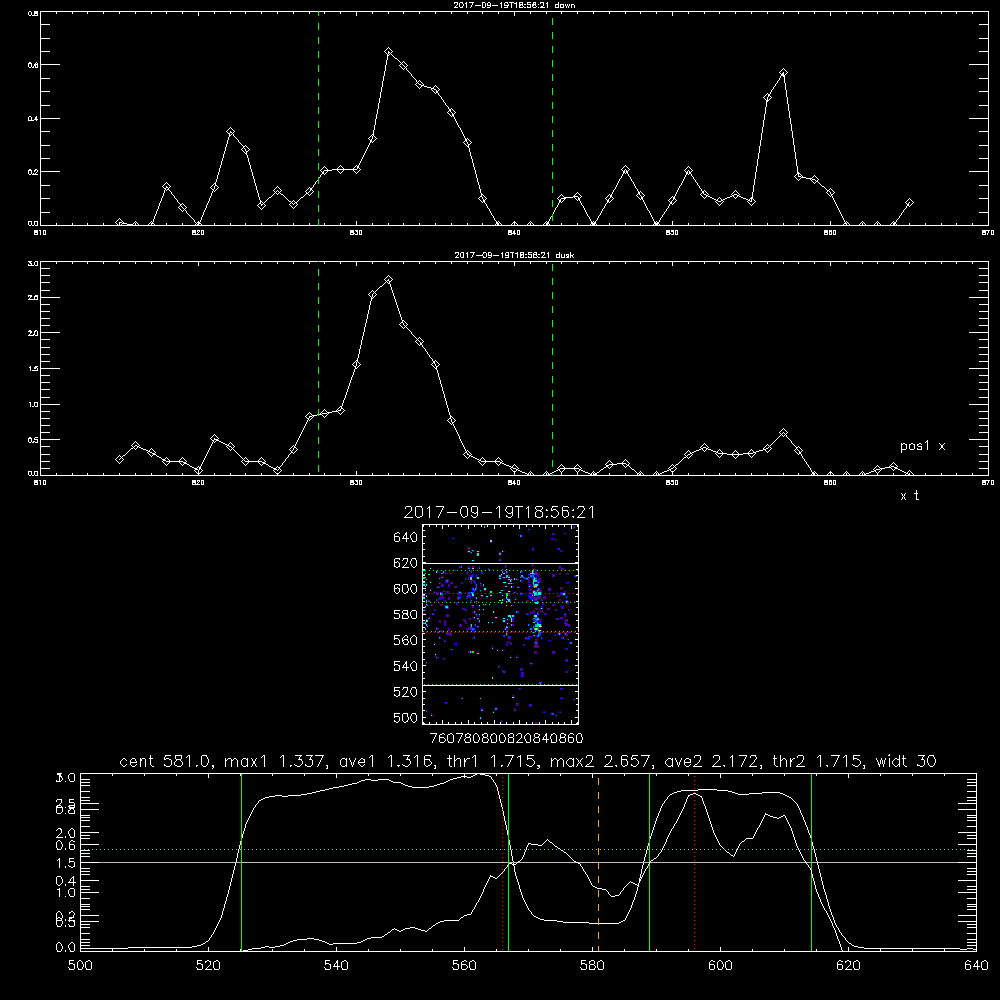The width and height of the screenshot is (1000, 1000).
Task: Select the green vertical line near 567
Action: 508,862
